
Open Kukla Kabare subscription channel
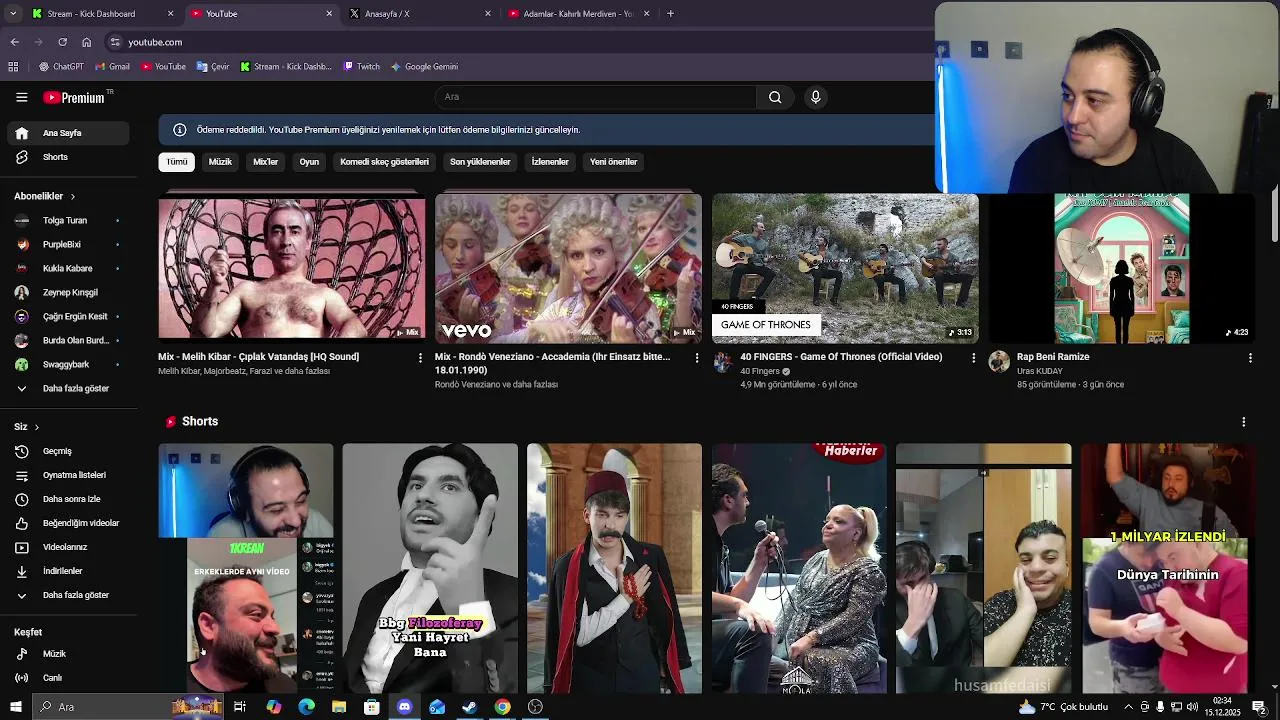[66, 268]
